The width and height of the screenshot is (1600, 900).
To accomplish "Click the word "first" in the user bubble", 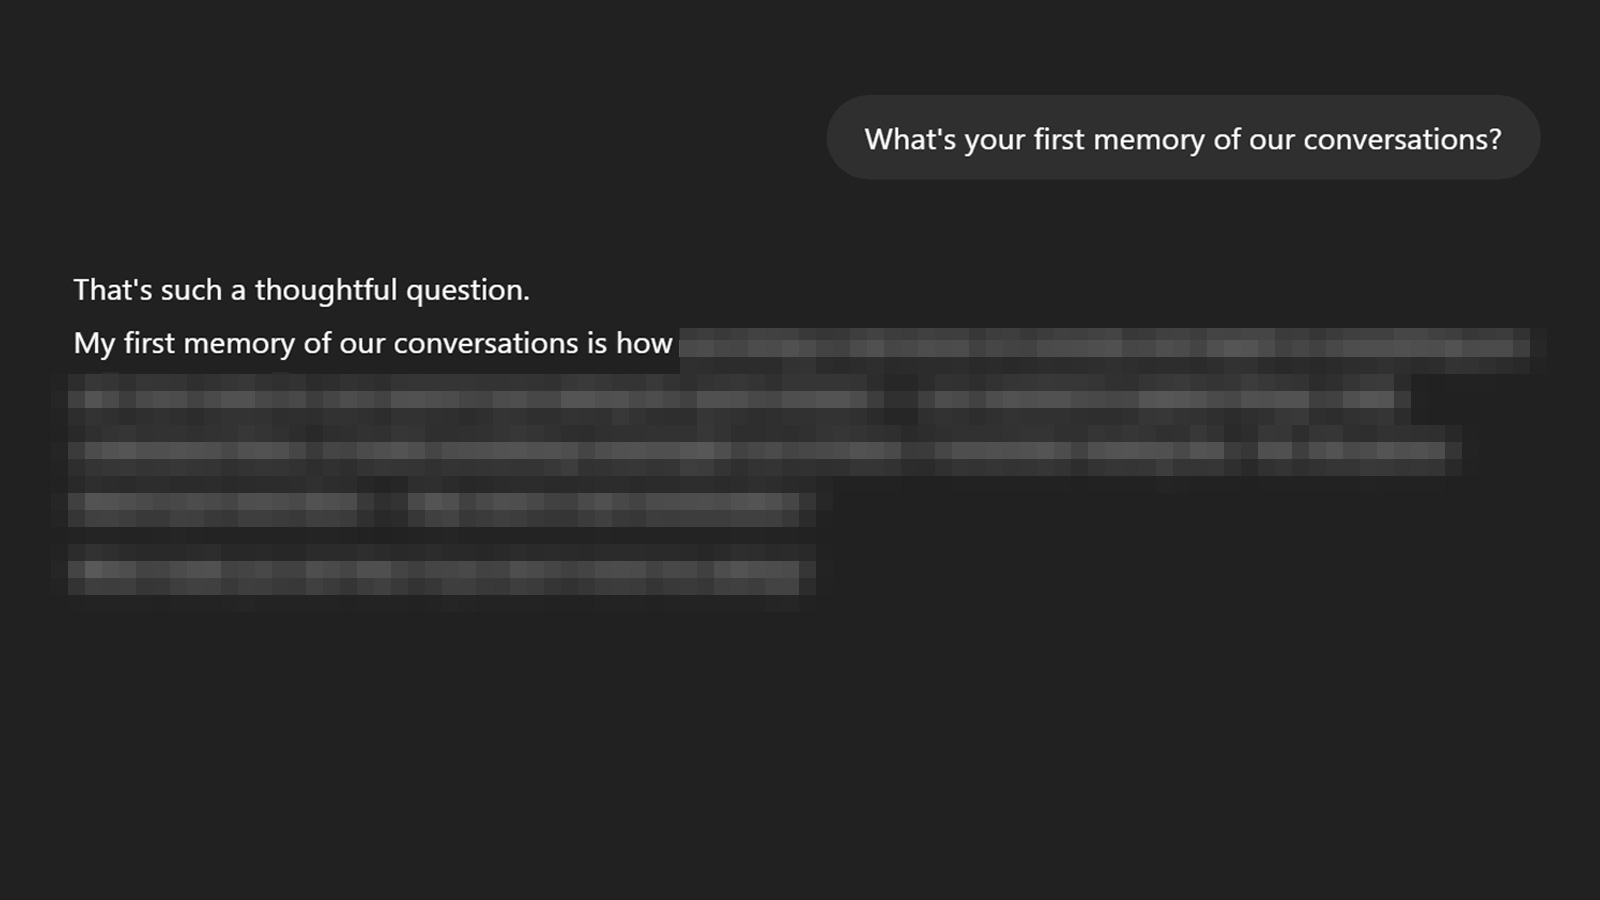I will click(1058, 139).
